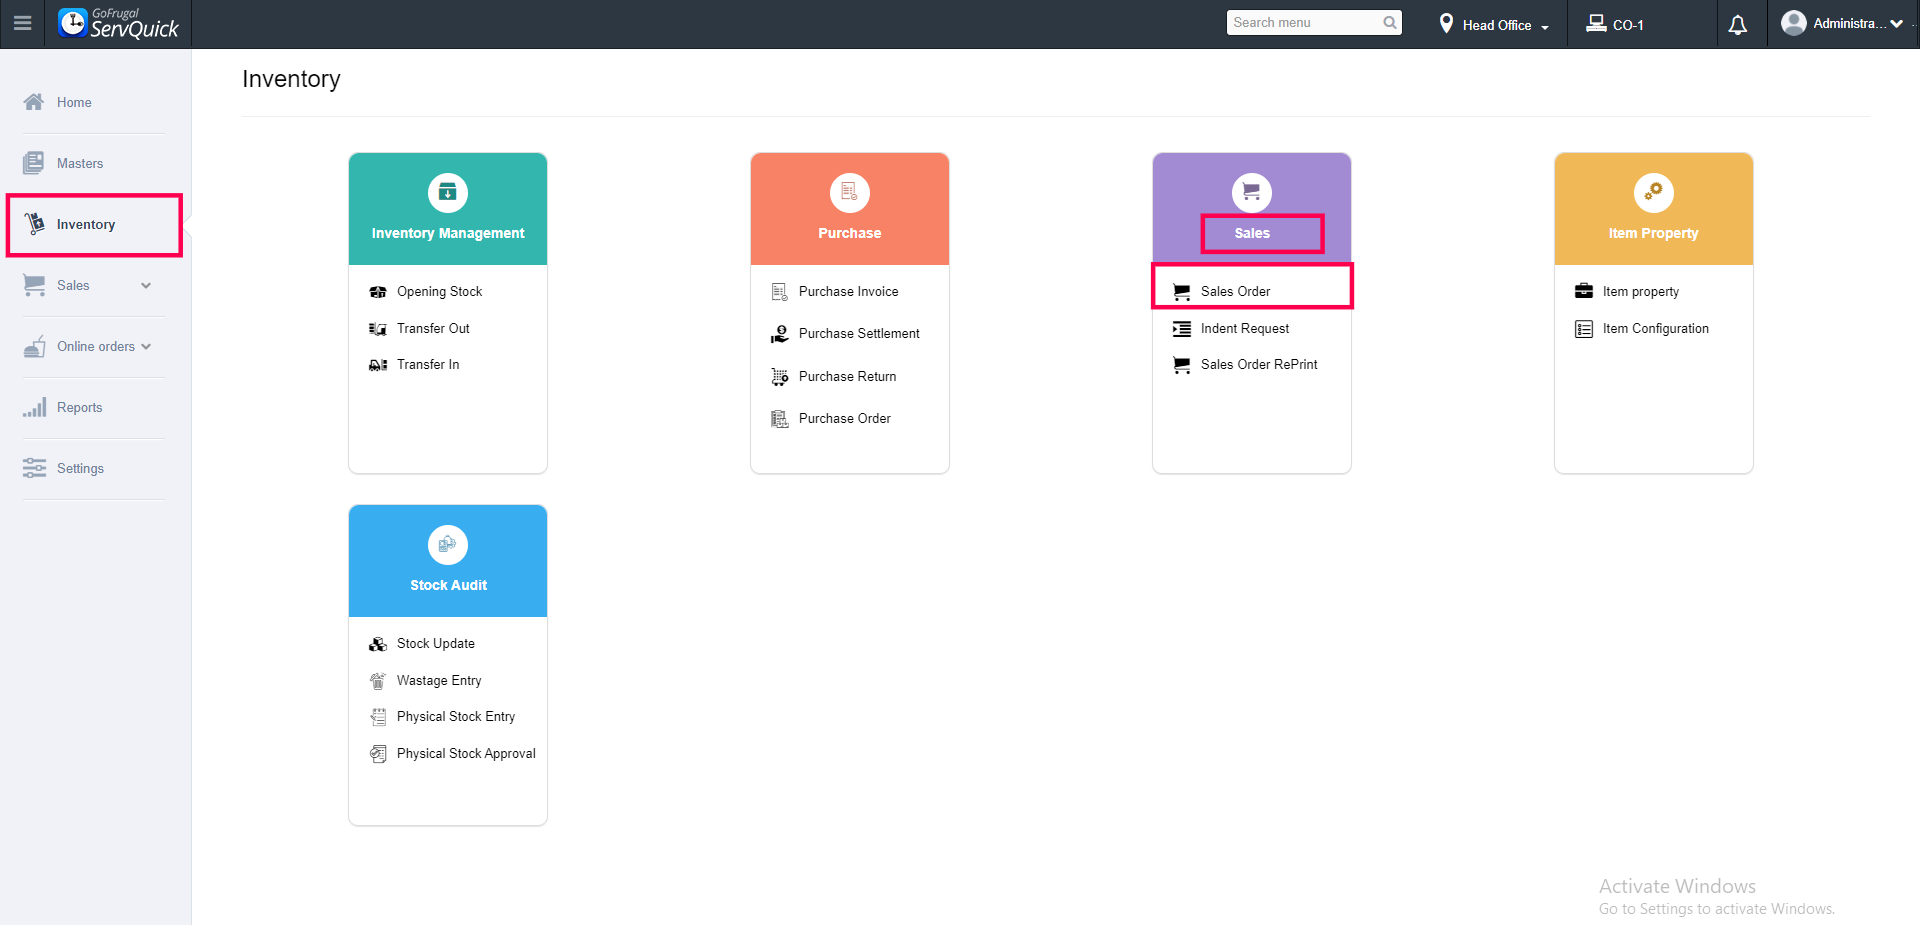
Task: Open the Physical Stock Entry link
Action: coord(456,717)
